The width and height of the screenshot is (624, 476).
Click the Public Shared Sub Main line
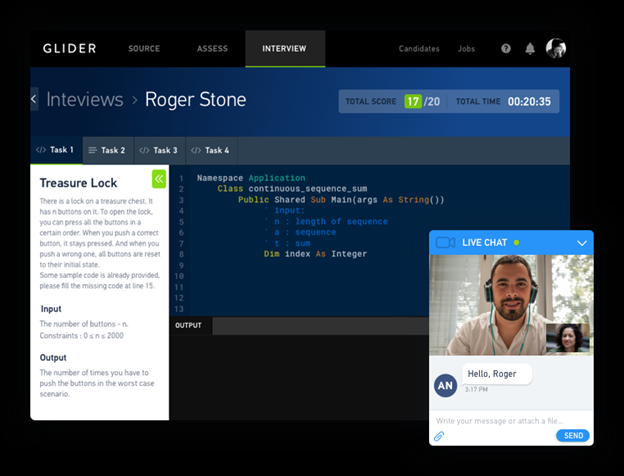(x=341, y=199)
